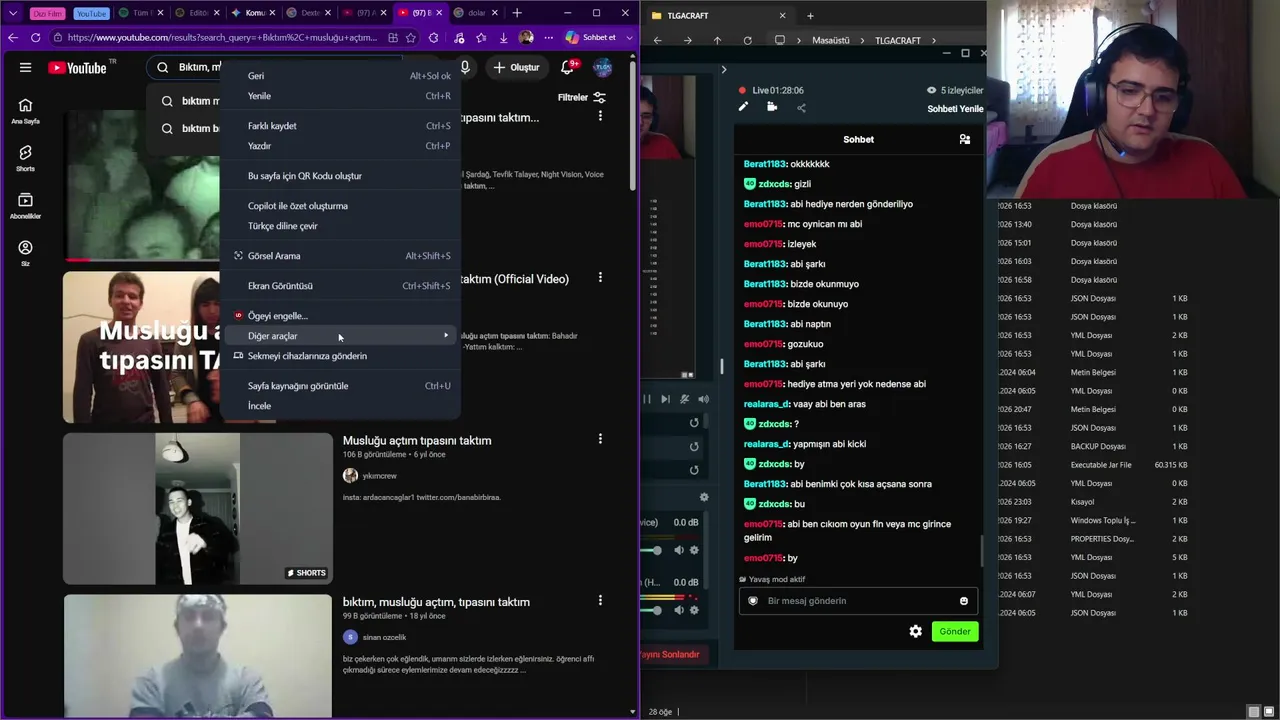1280x720 pixels.
Task: Click the Bir mesaj gönderin chat field
Action: click(x=856, y=601)
